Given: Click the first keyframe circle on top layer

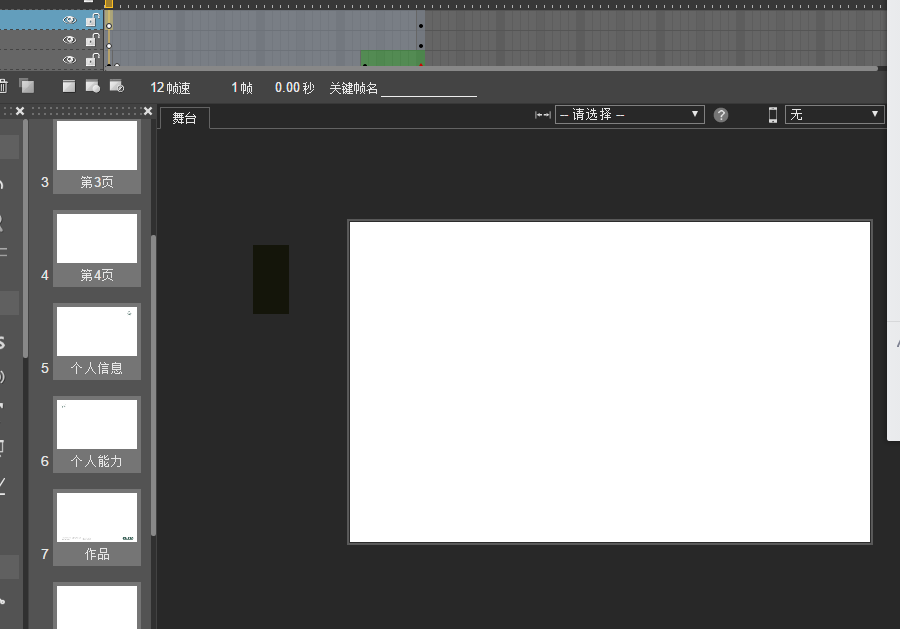Looking at the screenshot, I should coord(109,26).
